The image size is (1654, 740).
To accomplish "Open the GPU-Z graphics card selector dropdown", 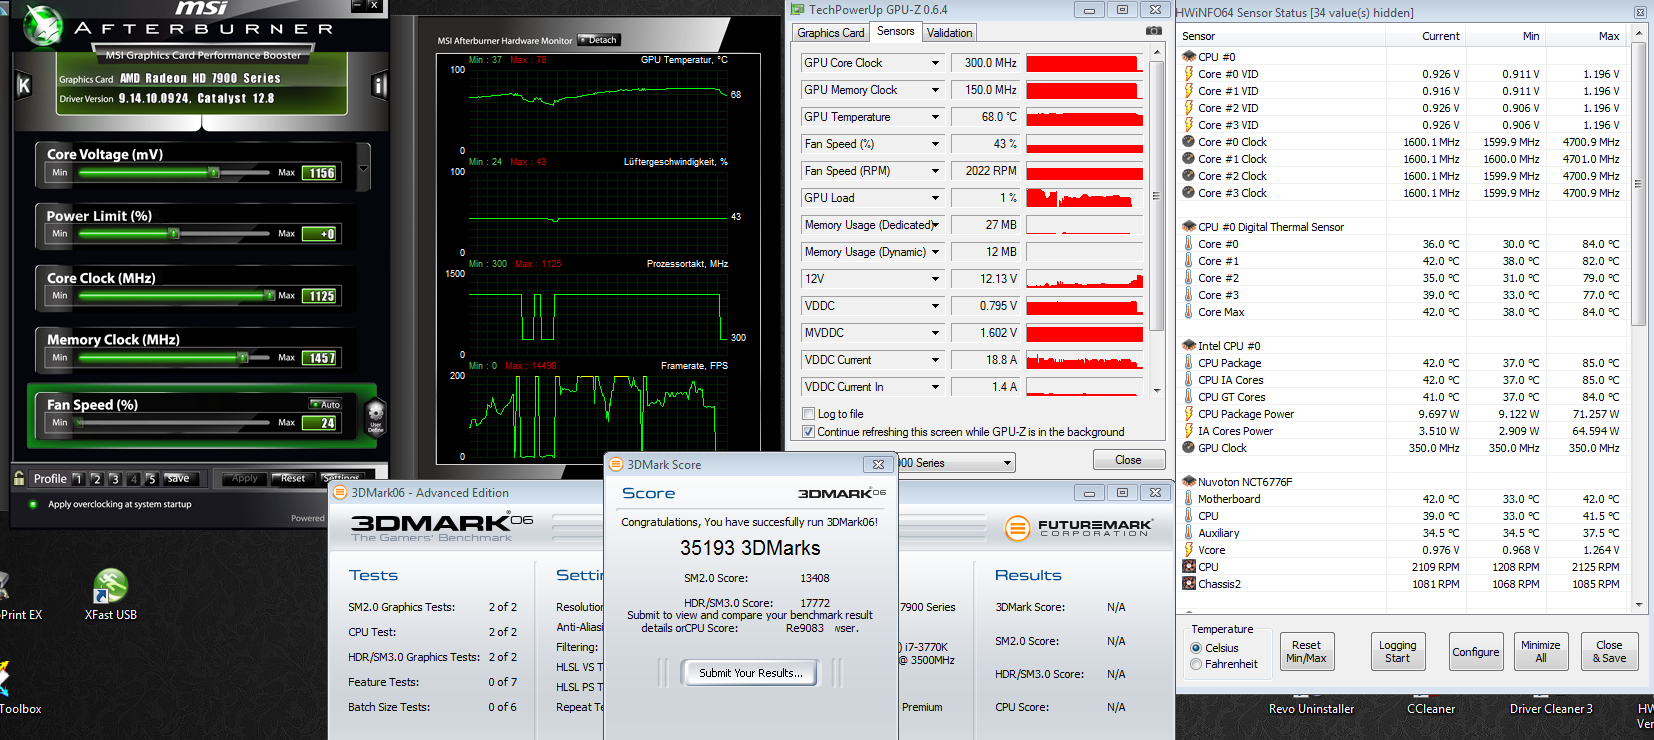I will (x=1007, y=463).
